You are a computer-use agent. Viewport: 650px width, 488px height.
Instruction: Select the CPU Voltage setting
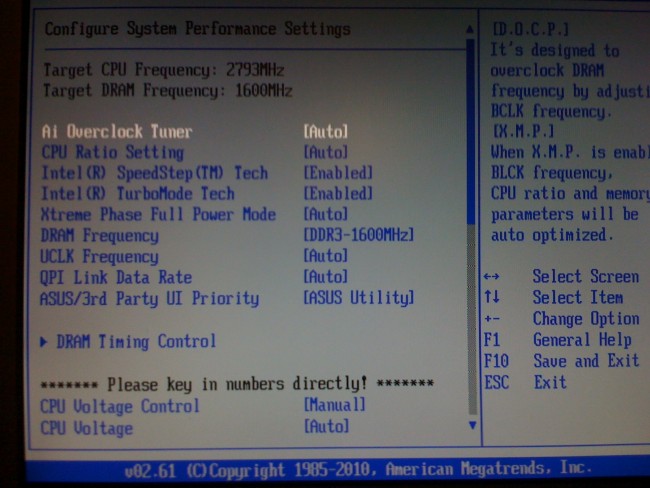point(86,428)
